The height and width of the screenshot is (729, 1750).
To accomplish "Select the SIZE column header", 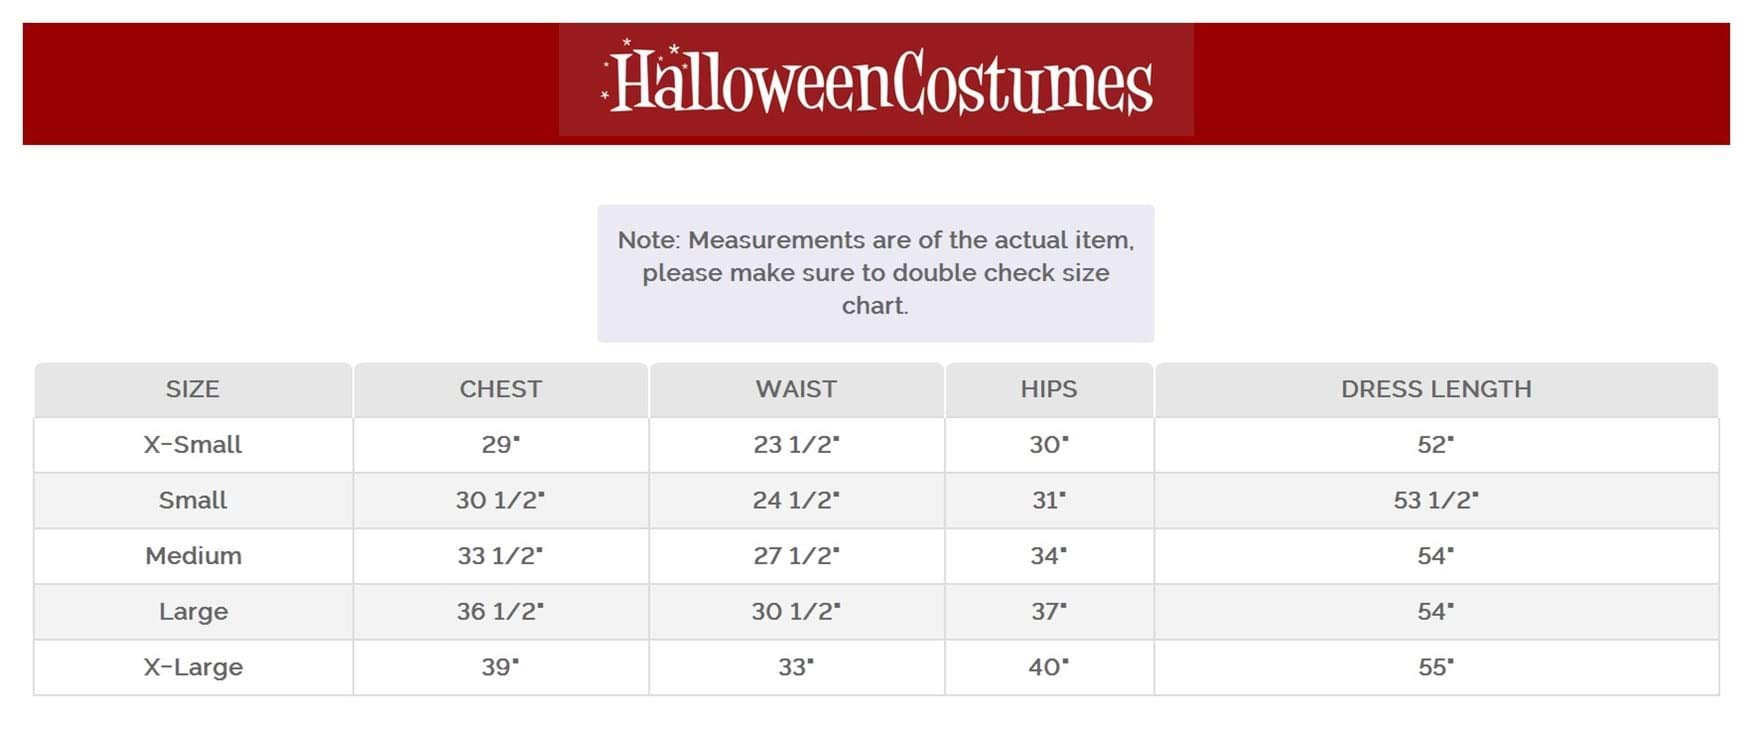I will click(x=192, y=389).
